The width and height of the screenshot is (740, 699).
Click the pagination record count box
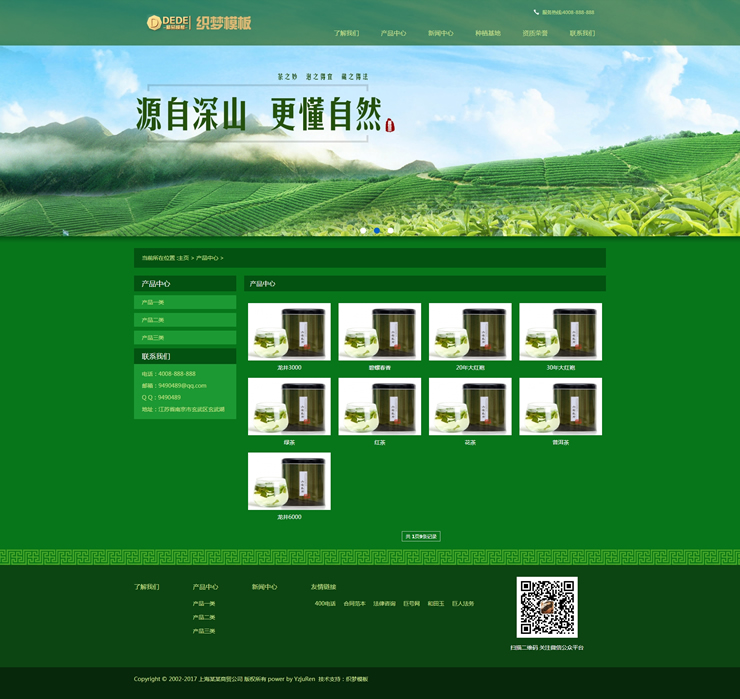(421, 536)
